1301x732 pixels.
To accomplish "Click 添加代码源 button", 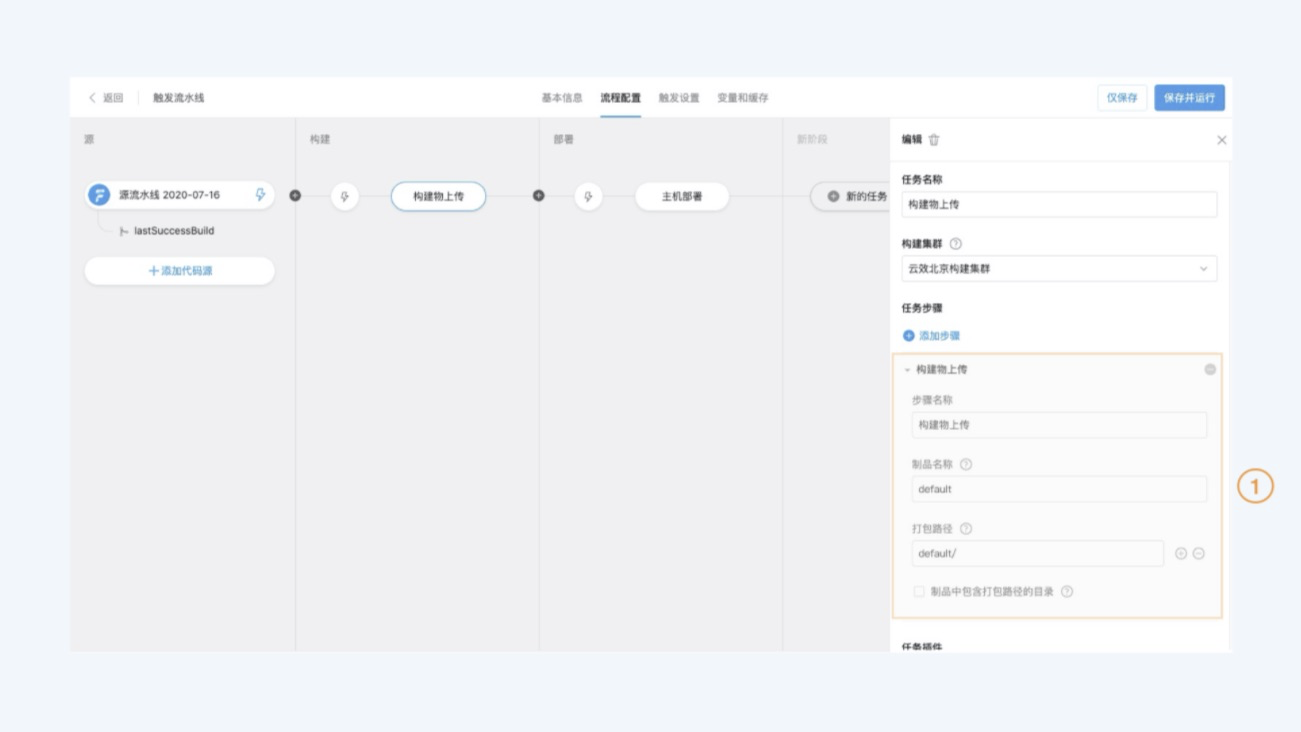I will tap(180, 271).
